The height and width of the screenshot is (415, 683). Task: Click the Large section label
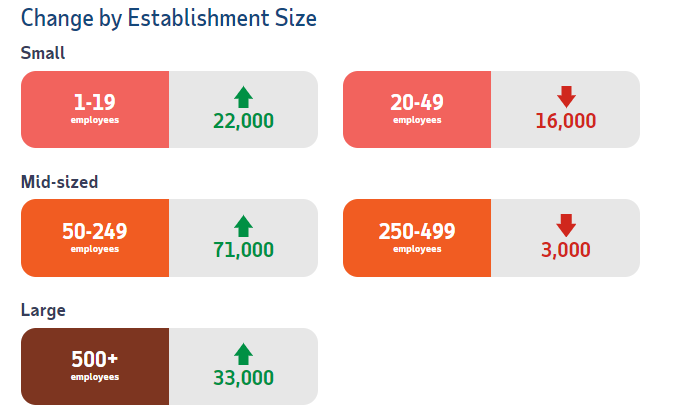pyautogui.click(x=43, y=310)
